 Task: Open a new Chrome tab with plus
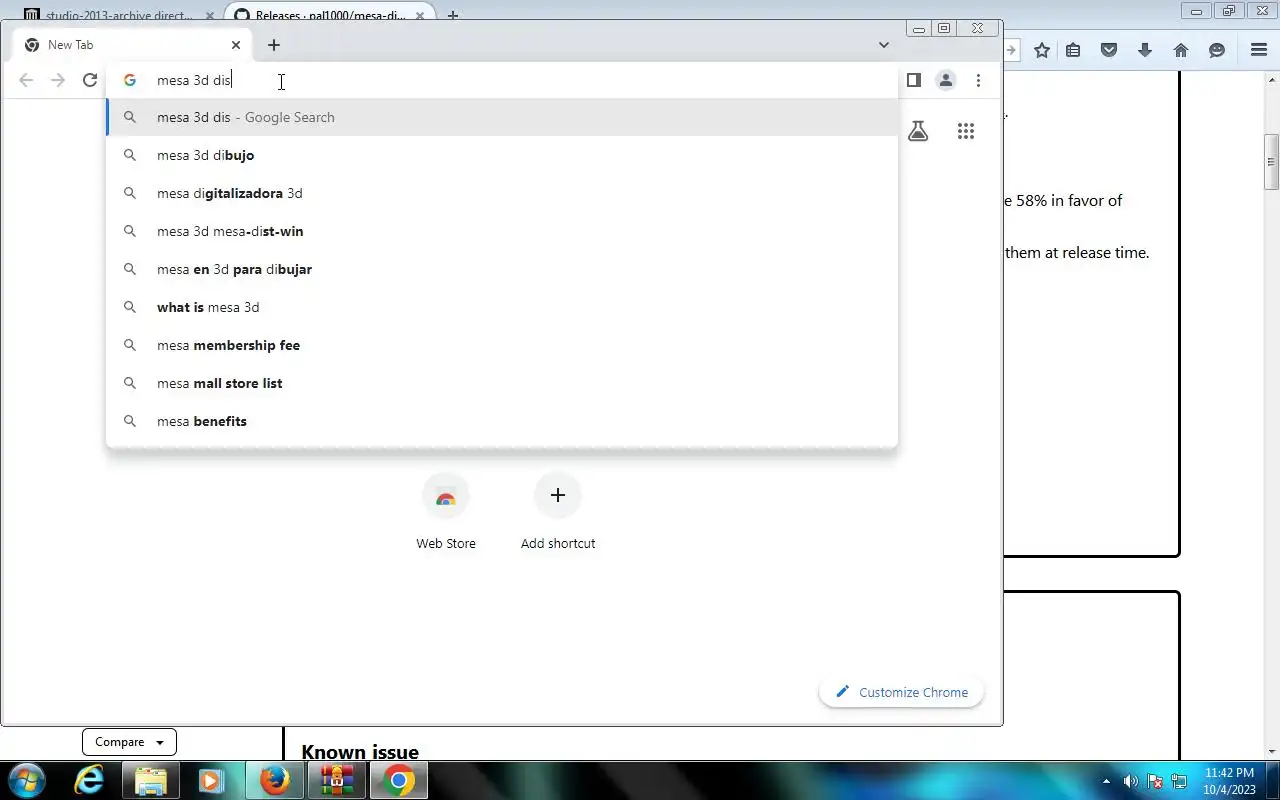tap(273, 45)
